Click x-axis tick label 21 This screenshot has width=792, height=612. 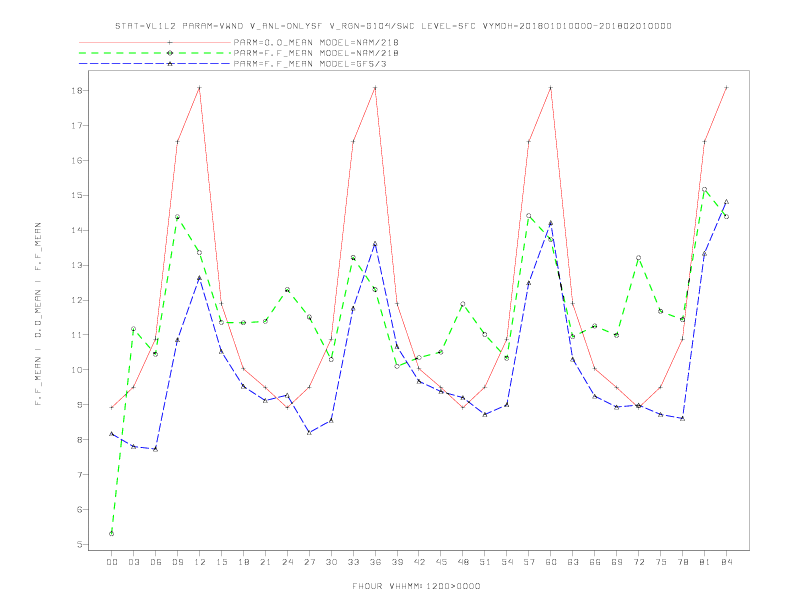[265, 562]
